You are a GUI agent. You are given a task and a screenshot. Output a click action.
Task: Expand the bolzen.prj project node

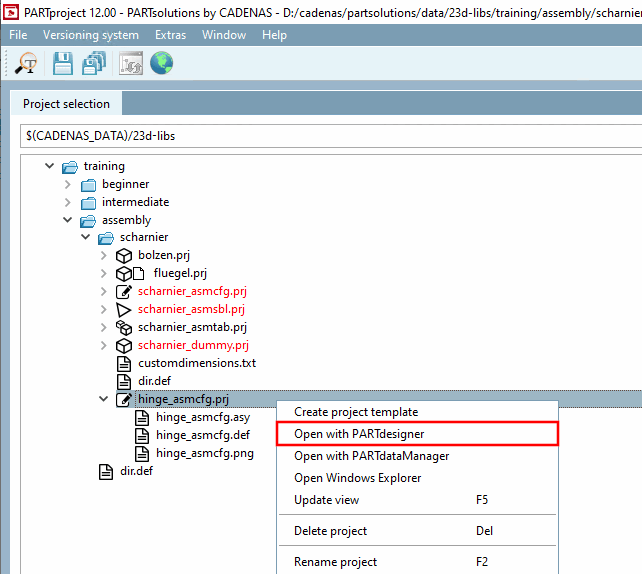coord(104,255)
